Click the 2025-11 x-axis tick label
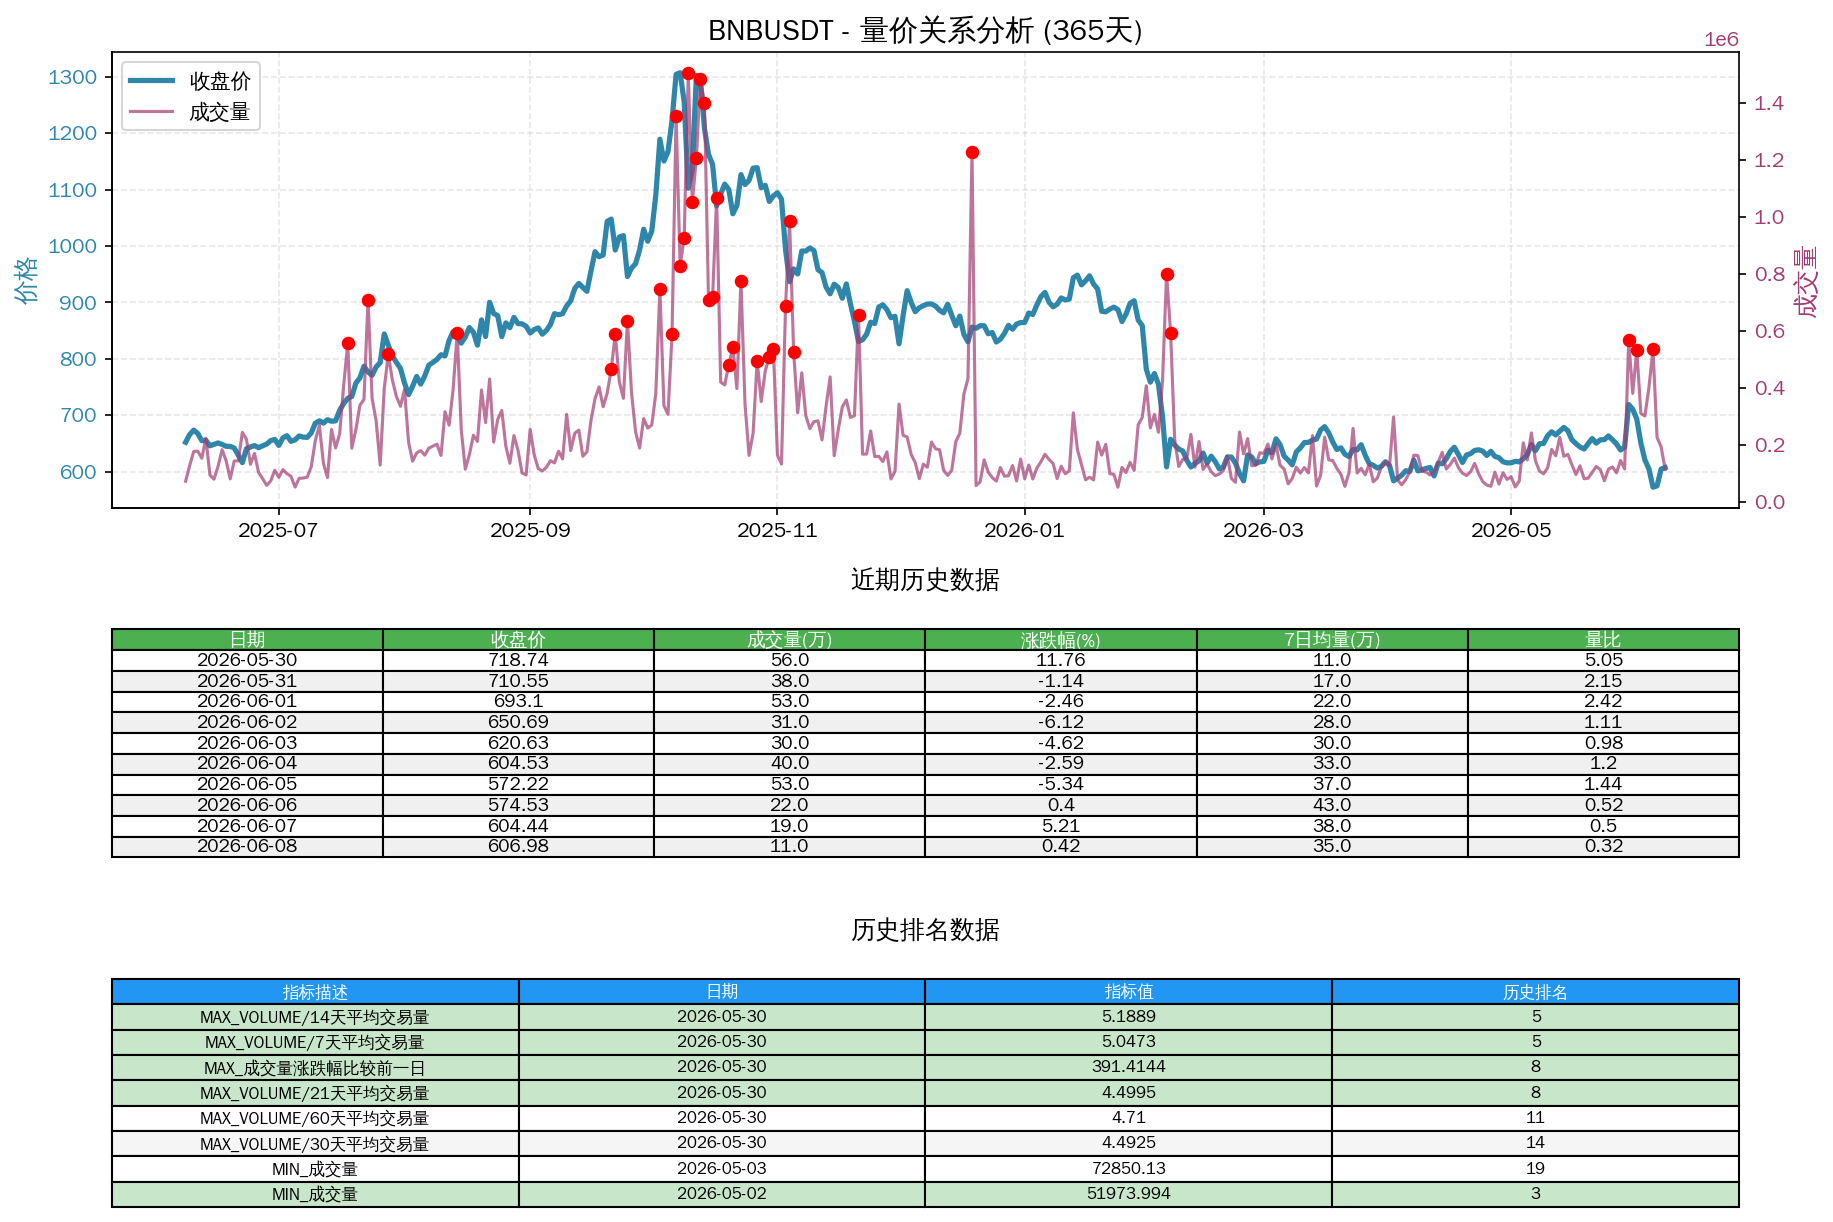 [x=777, y=530]
